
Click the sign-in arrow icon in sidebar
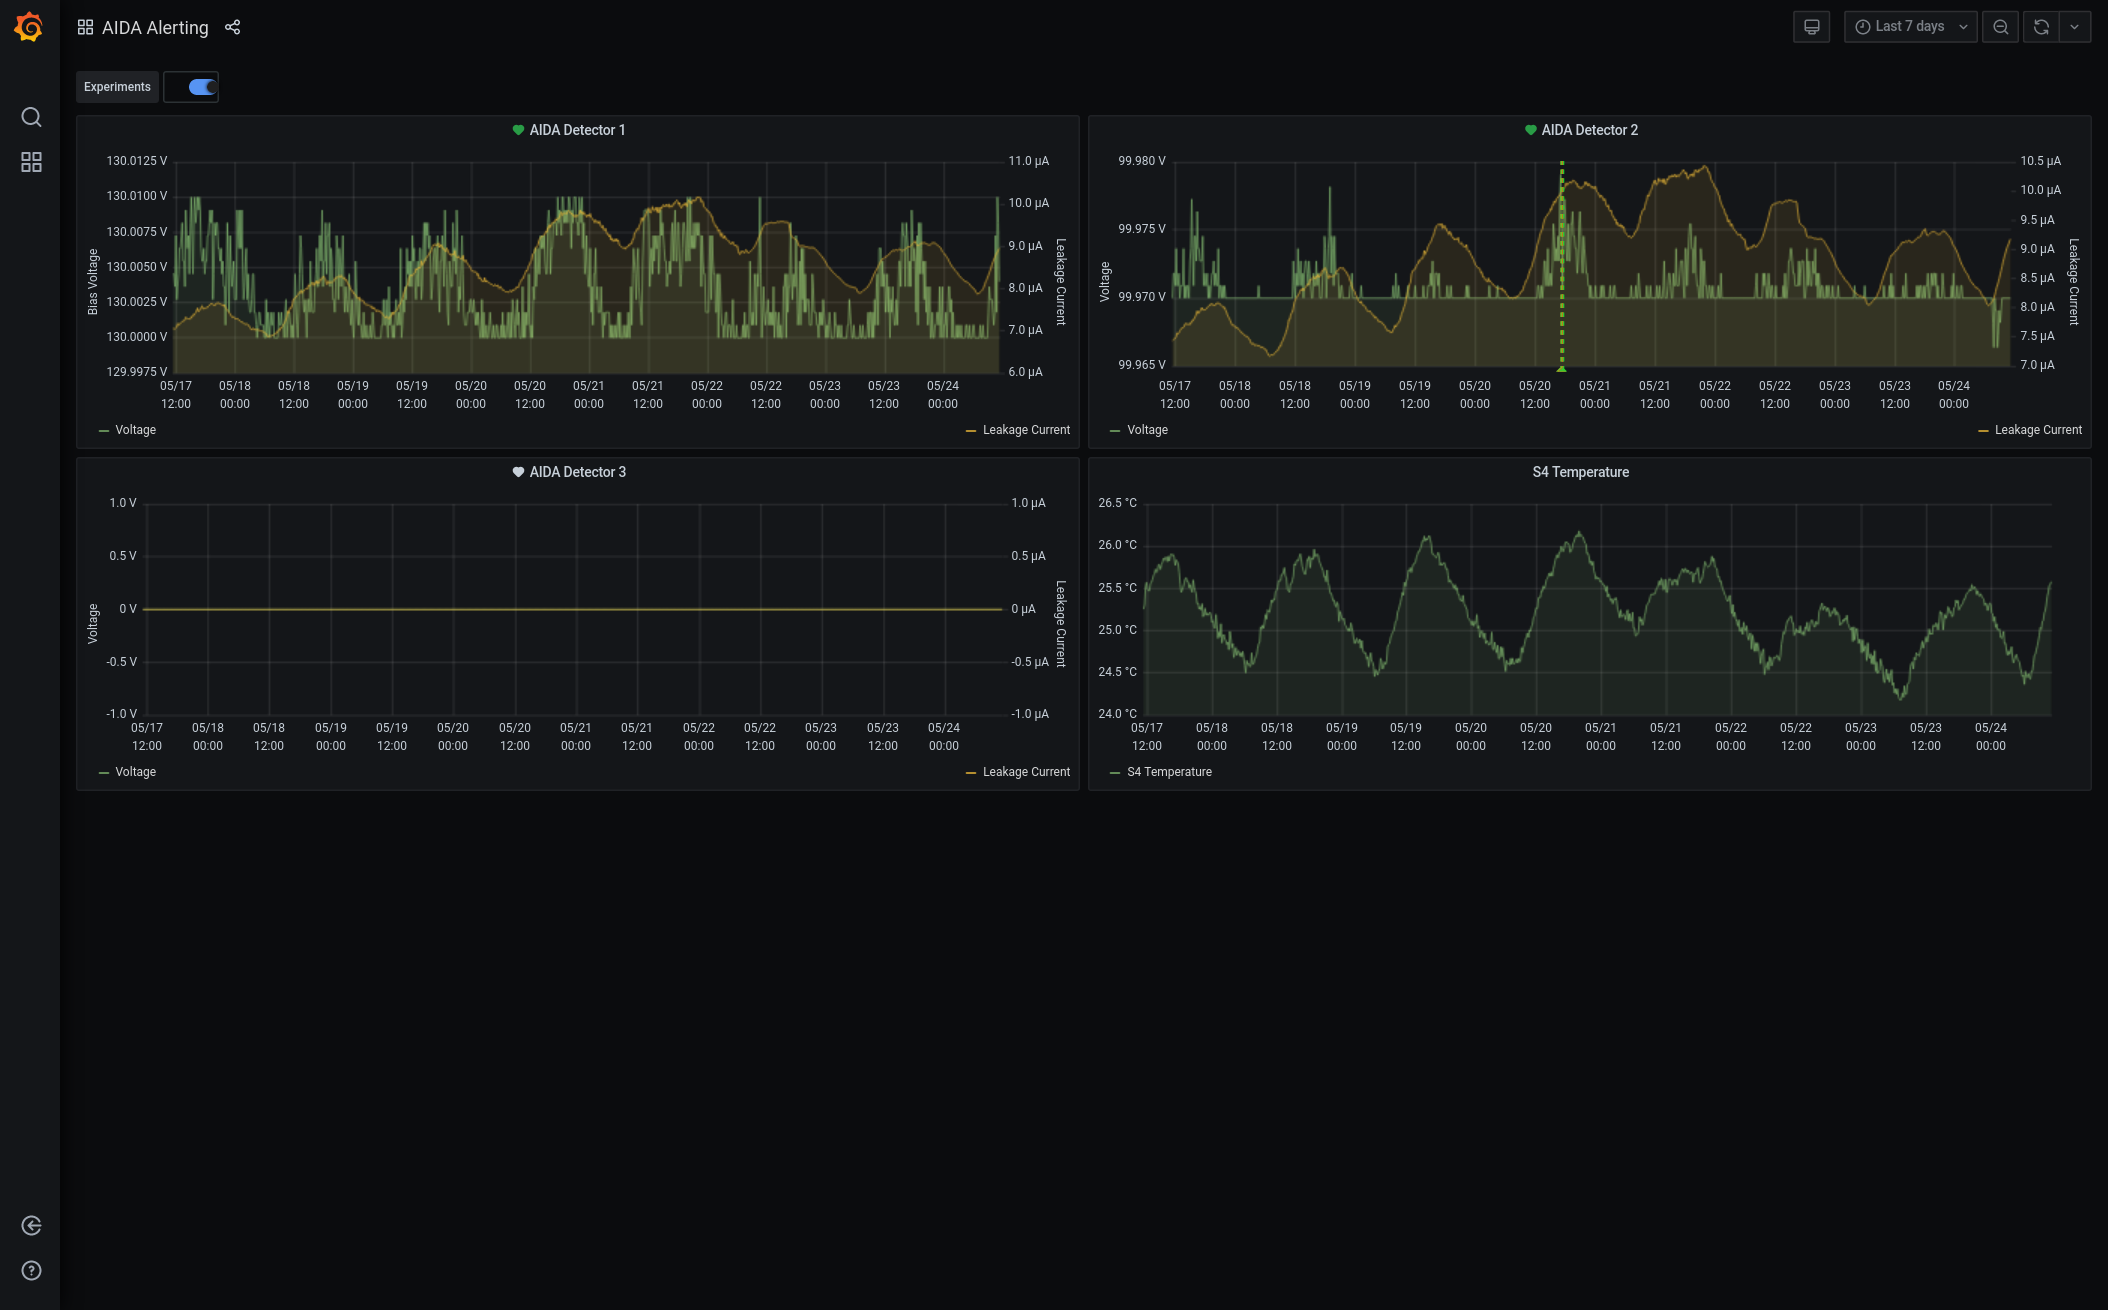[31, 1226]
